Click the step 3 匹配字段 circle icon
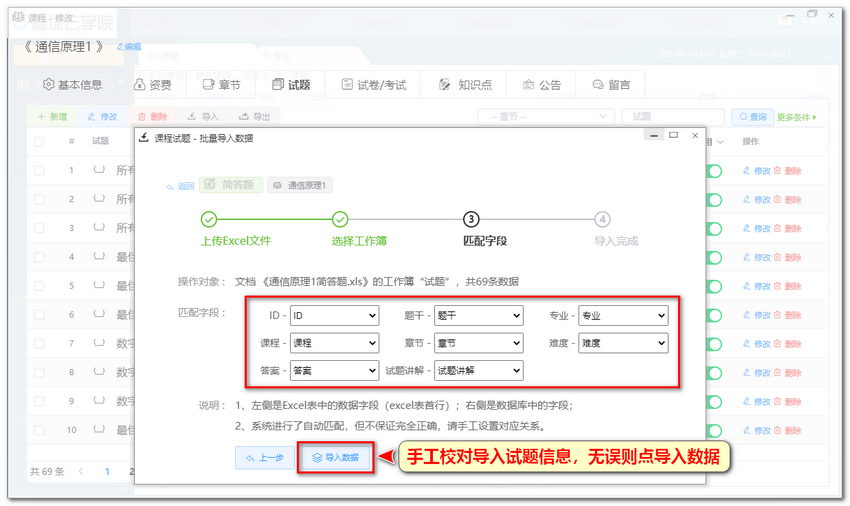The width and height of the screenshot is (850, 506). [x=471, y=219]
